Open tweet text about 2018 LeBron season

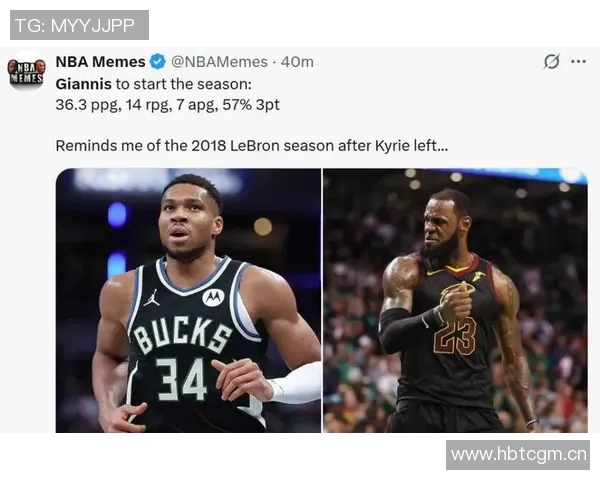coord(251,146)
